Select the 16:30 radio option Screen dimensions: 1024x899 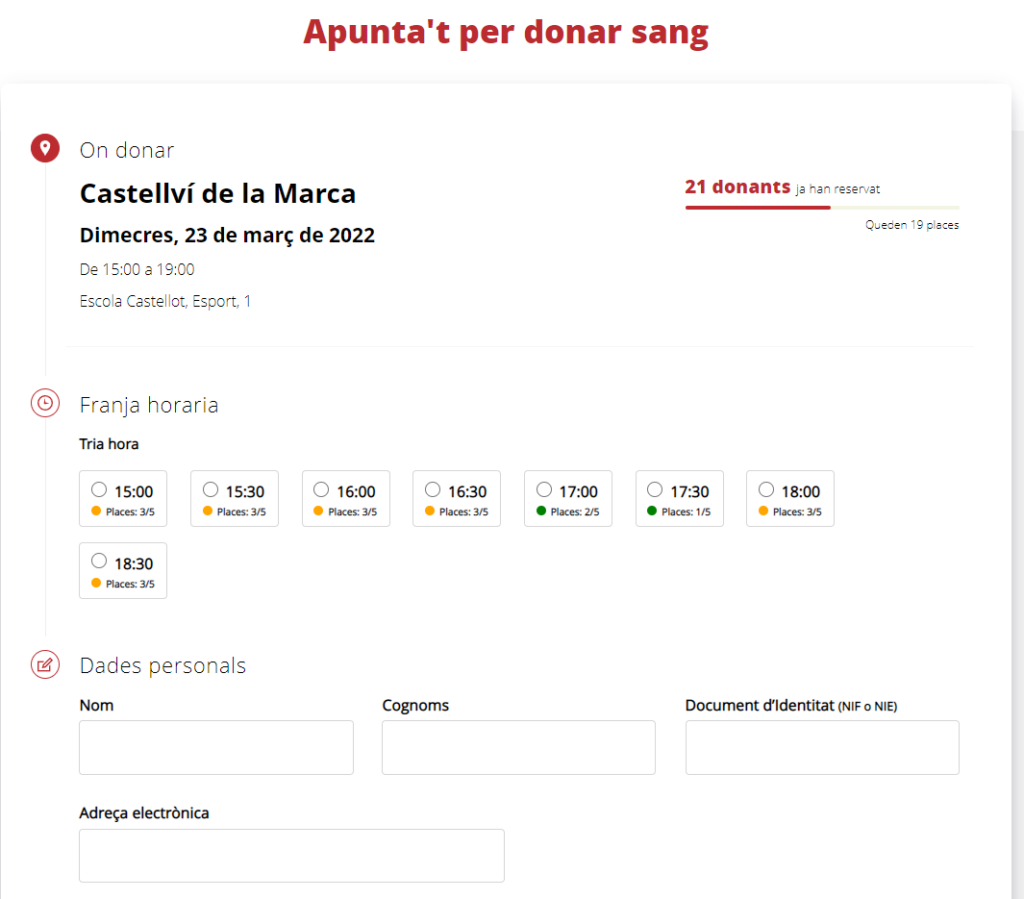pos(432,490)
